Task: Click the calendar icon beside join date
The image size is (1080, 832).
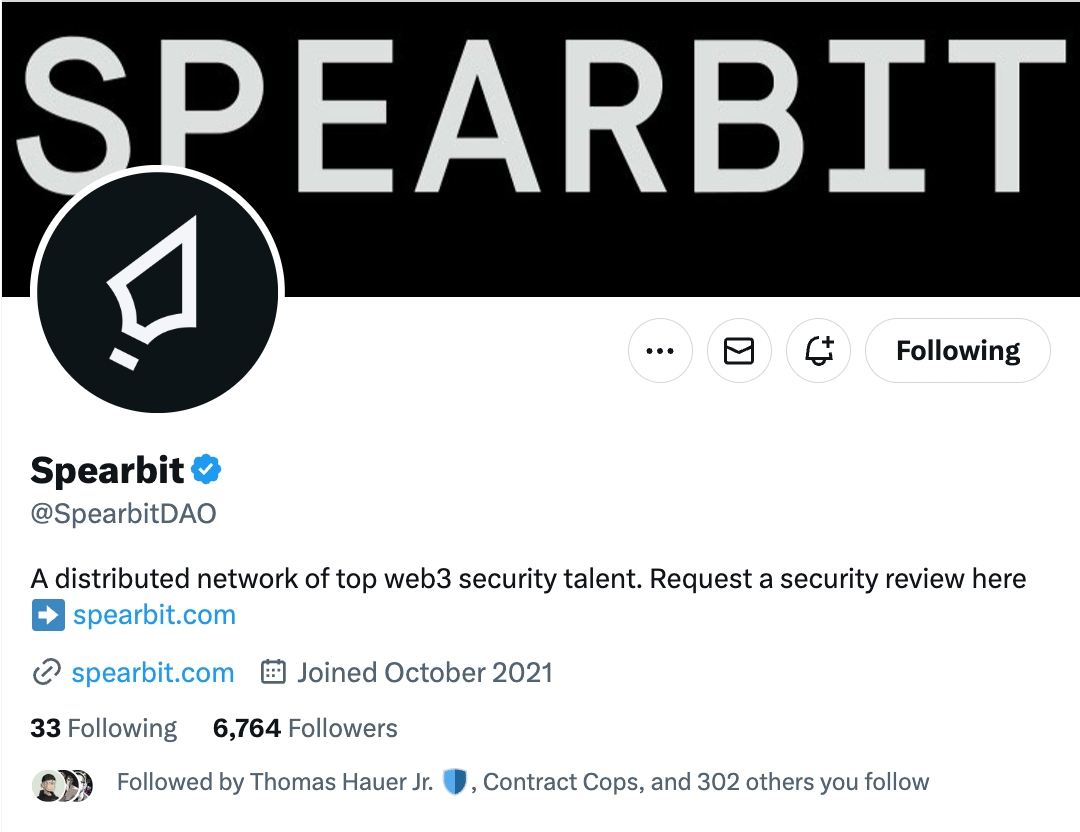Action: coord(272,672)
